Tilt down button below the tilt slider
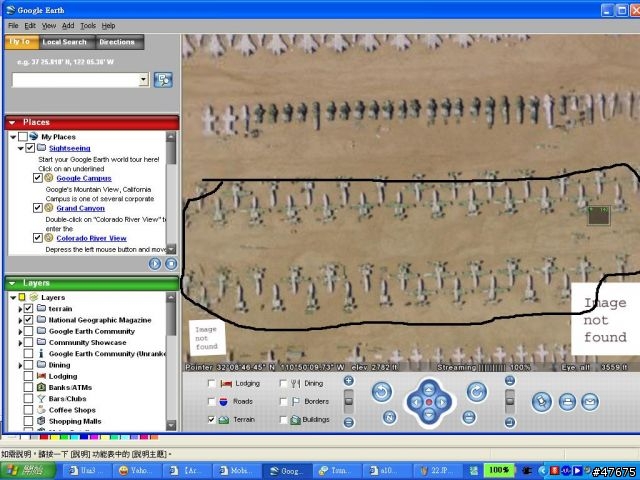 click(510, 422)
